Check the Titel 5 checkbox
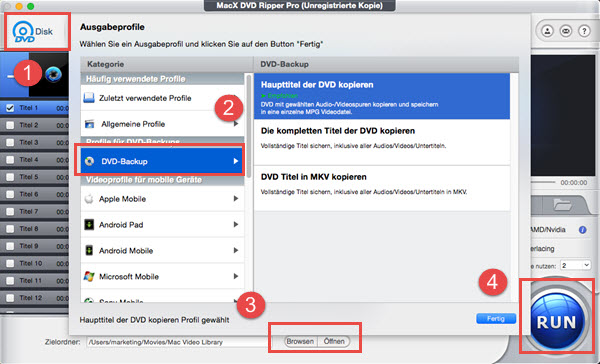The height and width of the screenshot is (364, 600). [10, 177]
